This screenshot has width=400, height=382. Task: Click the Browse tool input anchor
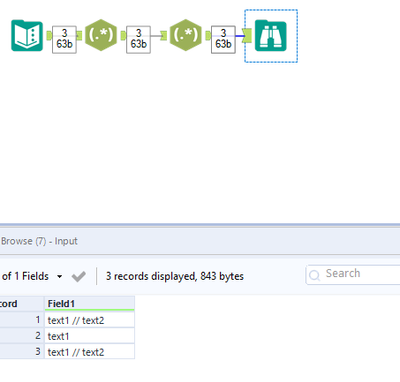(x=247, y=36)
